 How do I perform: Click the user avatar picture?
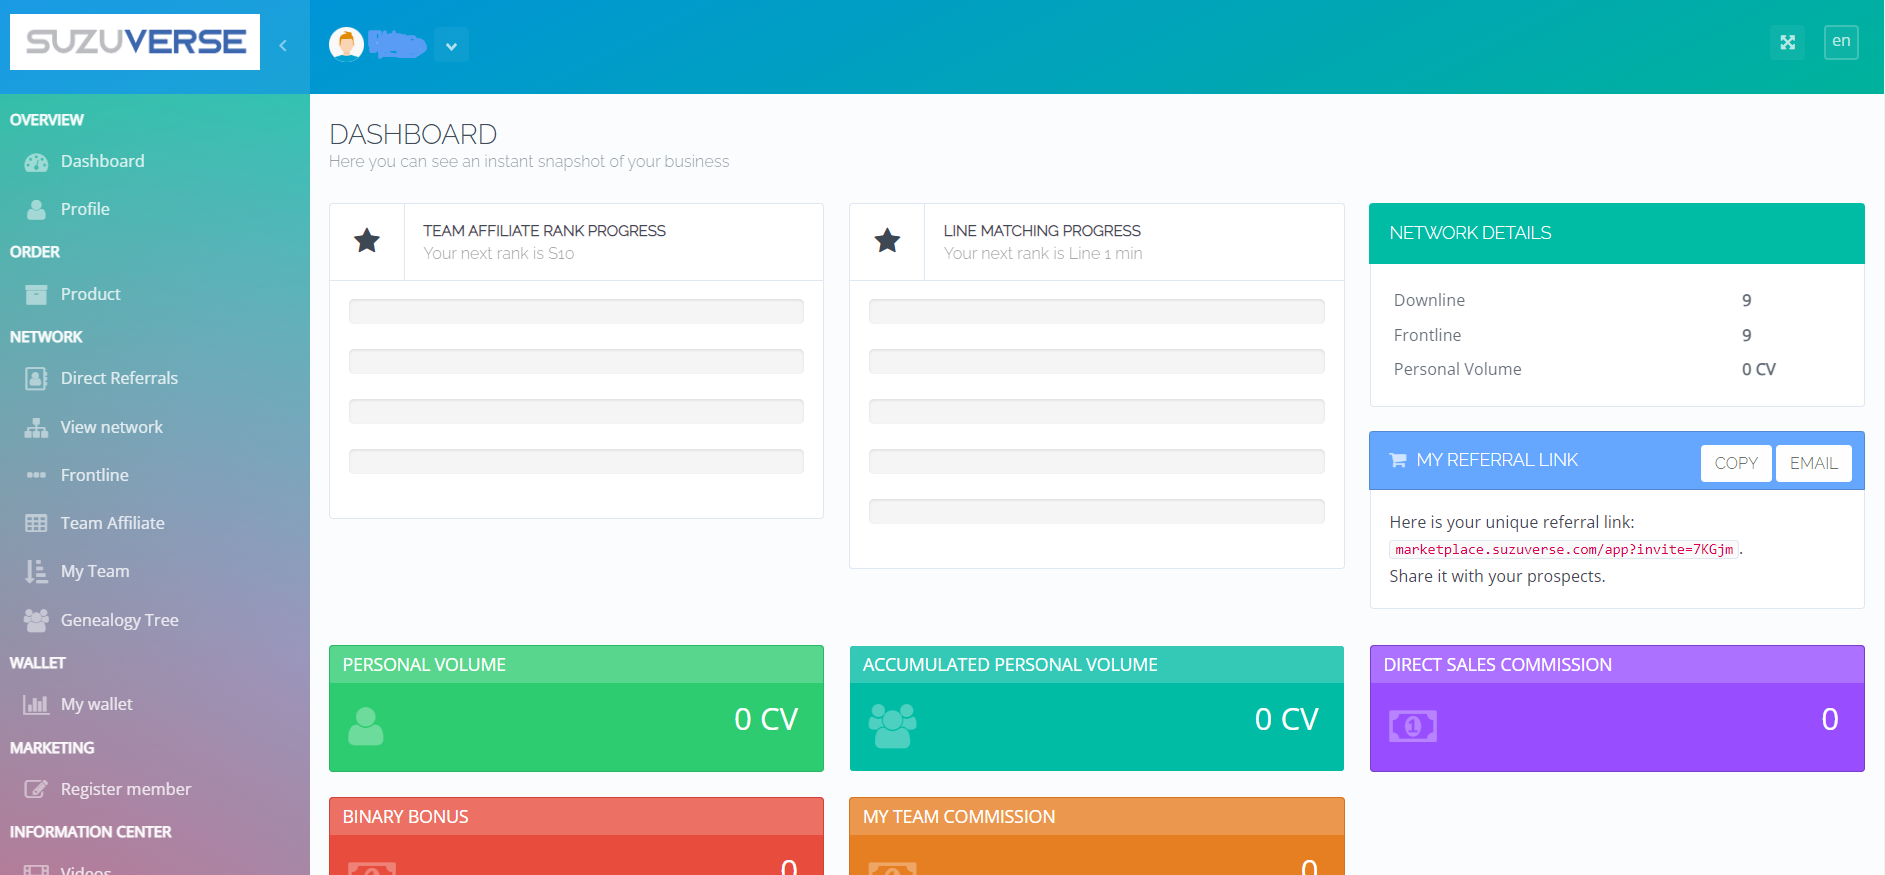(x=346, y=45)
